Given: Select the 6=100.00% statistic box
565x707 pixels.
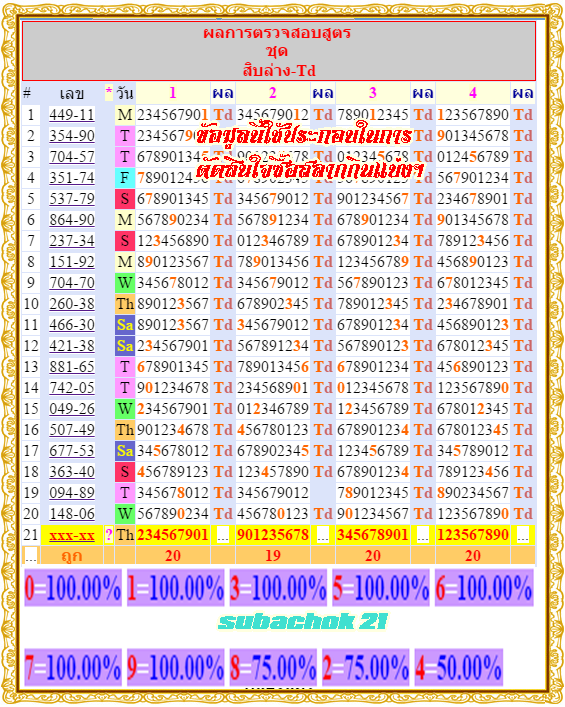Looking at the screenshot, I should (484, 588).
